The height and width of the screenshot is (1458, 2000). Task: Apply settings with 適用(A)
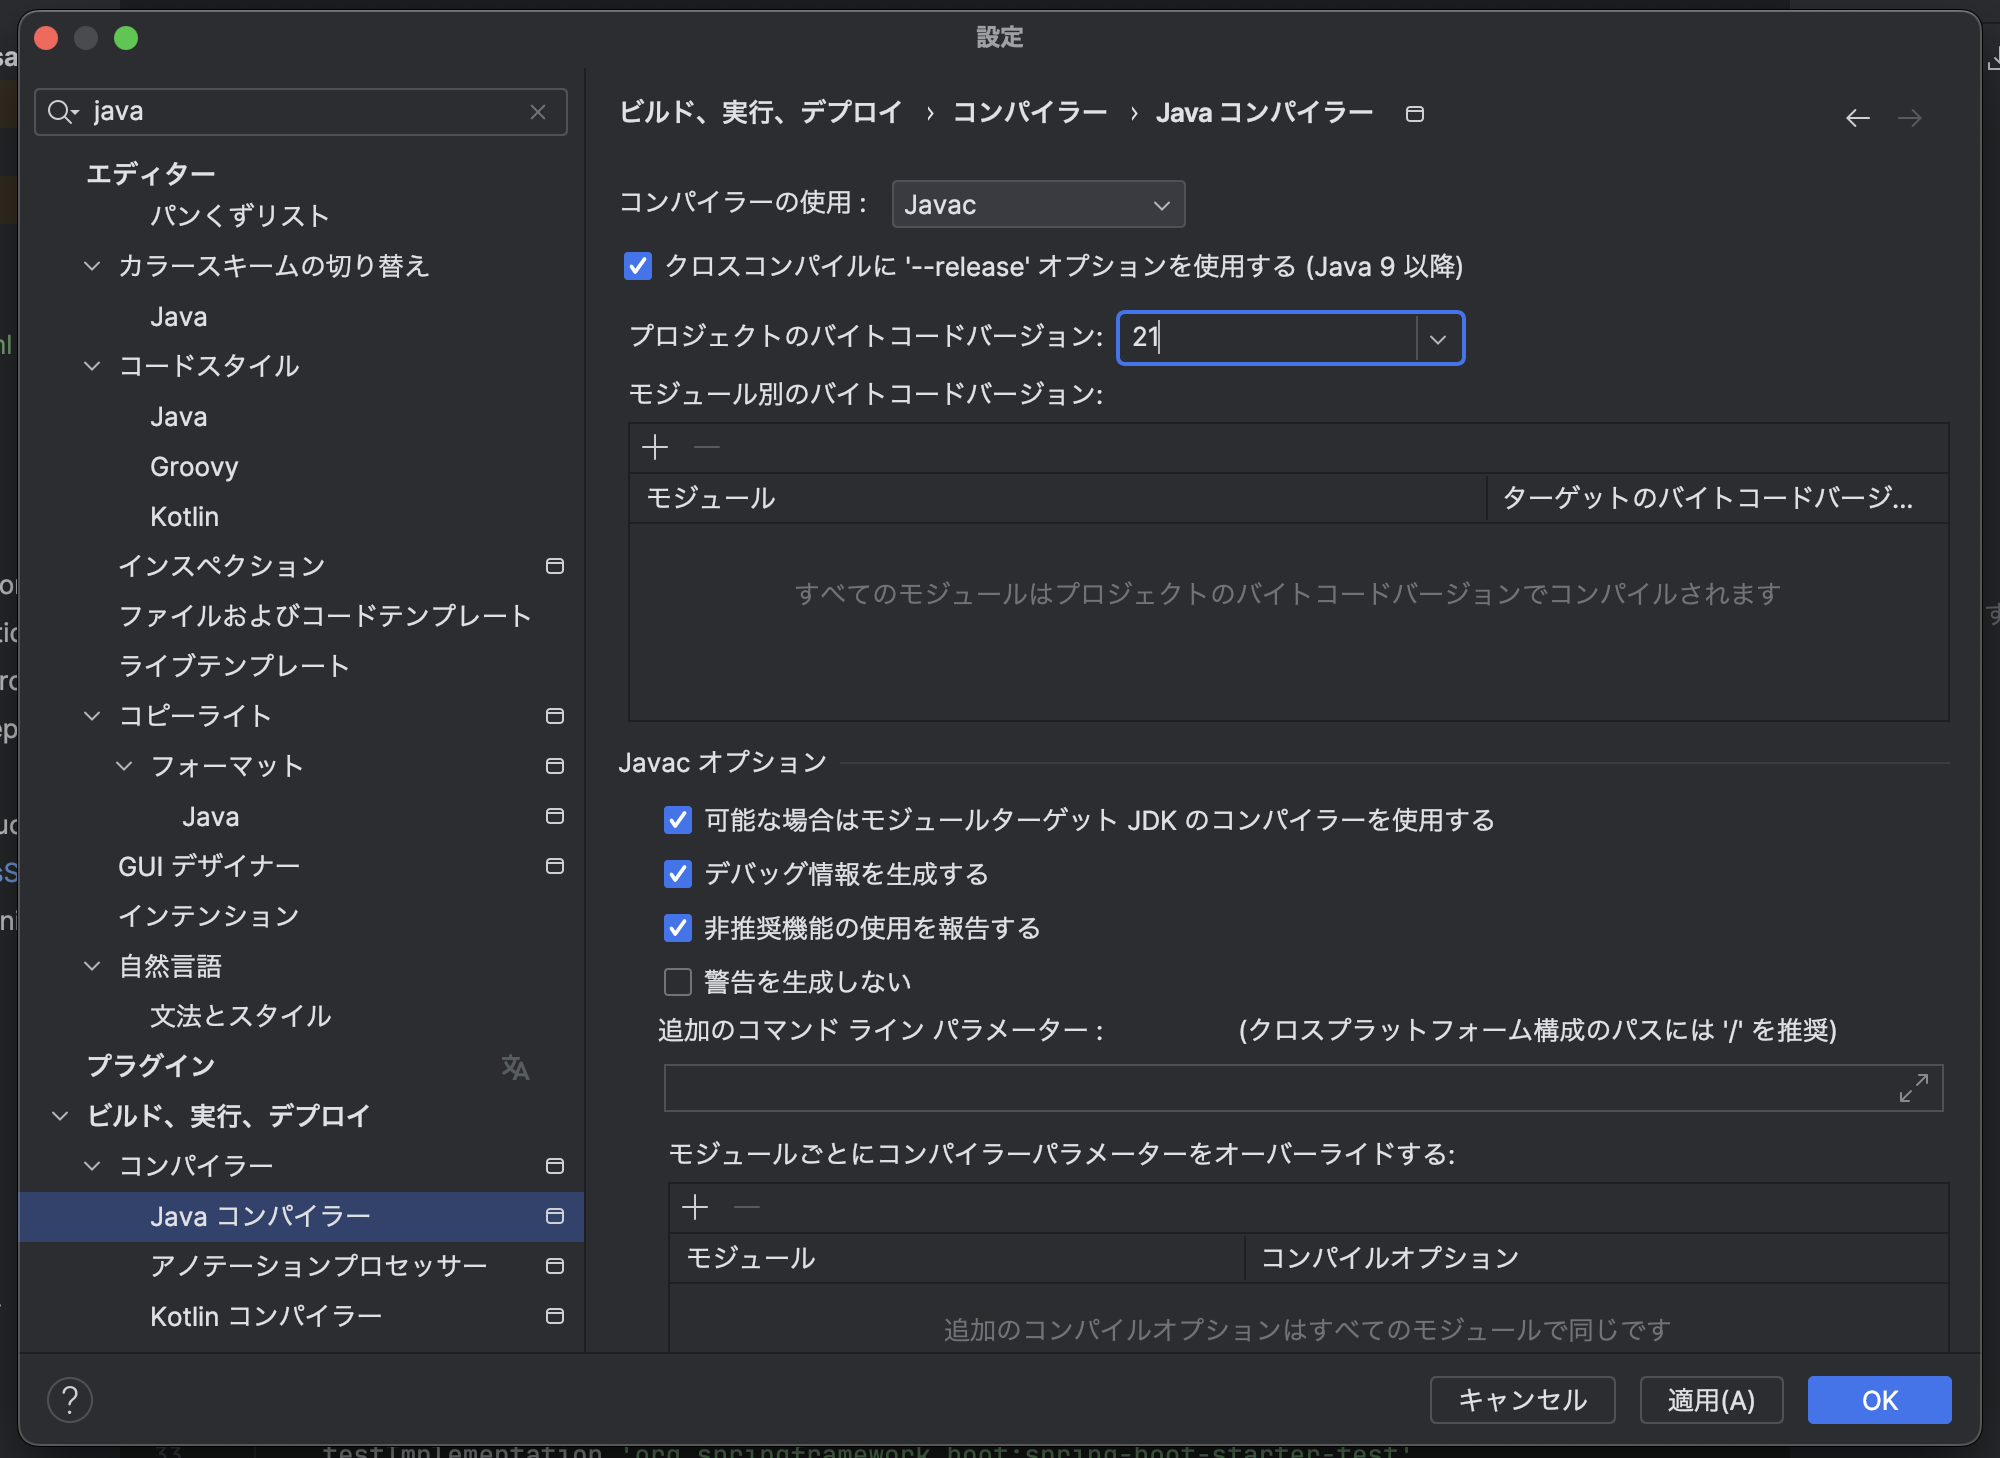pos(1710,1400)
